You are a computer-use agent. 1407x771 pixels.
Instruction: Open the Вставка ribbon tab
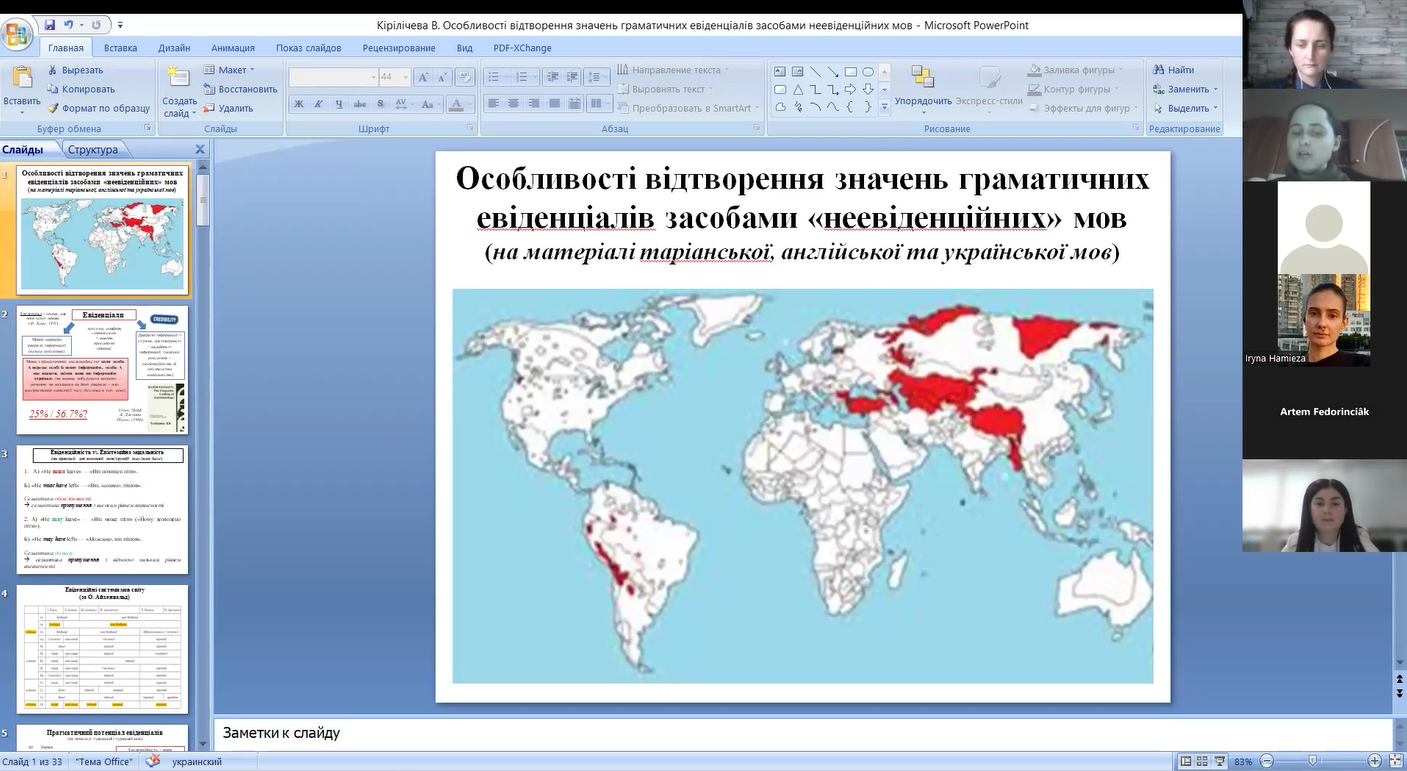[x=121, y=47]
